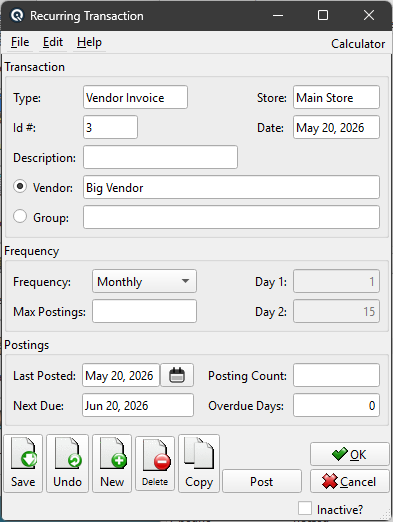Close the Recurring Transaction window
This screenshot has height=522, width=393.
pos(369,15)
